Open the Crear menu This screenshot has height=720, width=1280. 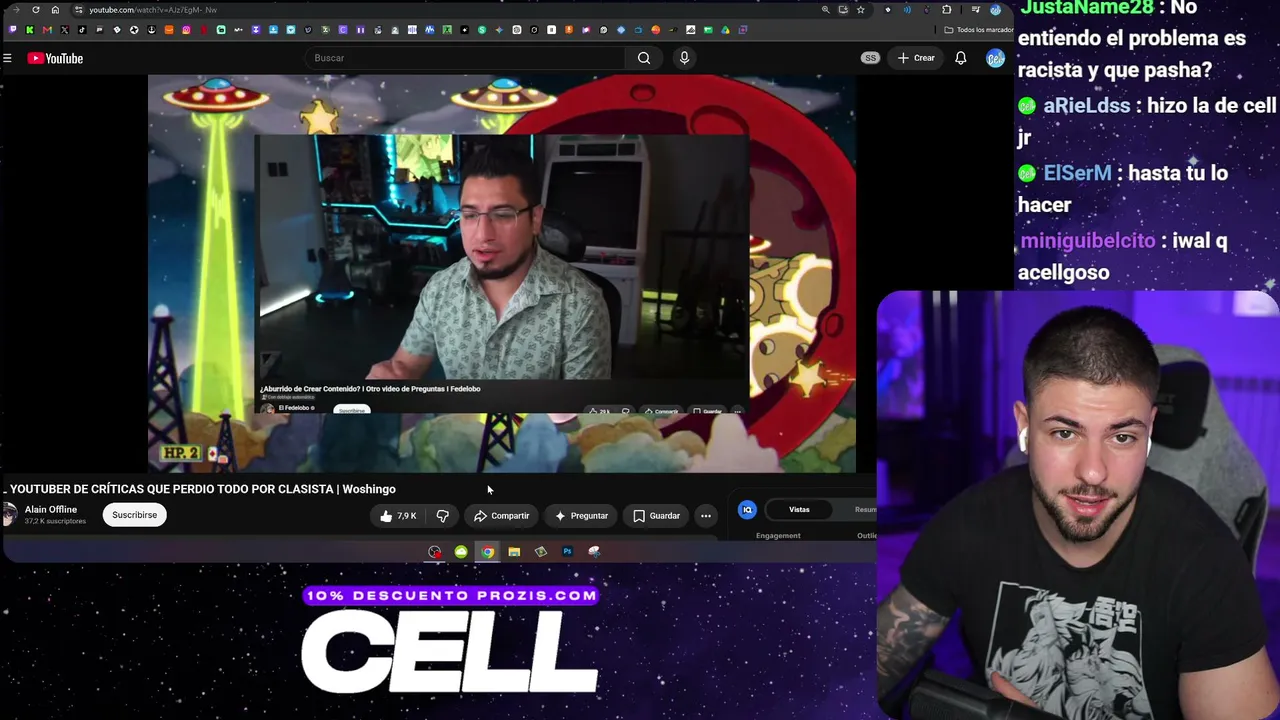pos(916,58)
